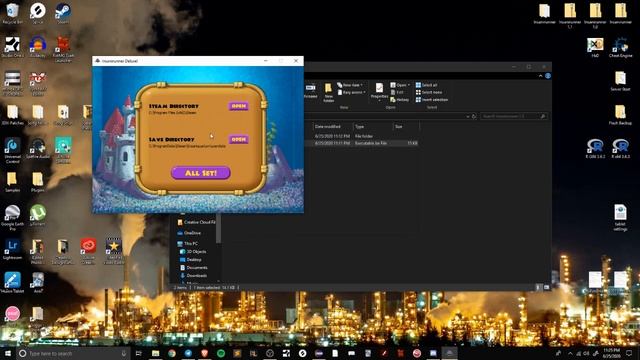Select 3D Objects in navigation pane
Screen dimensions: 640x360
coord(193,252)
